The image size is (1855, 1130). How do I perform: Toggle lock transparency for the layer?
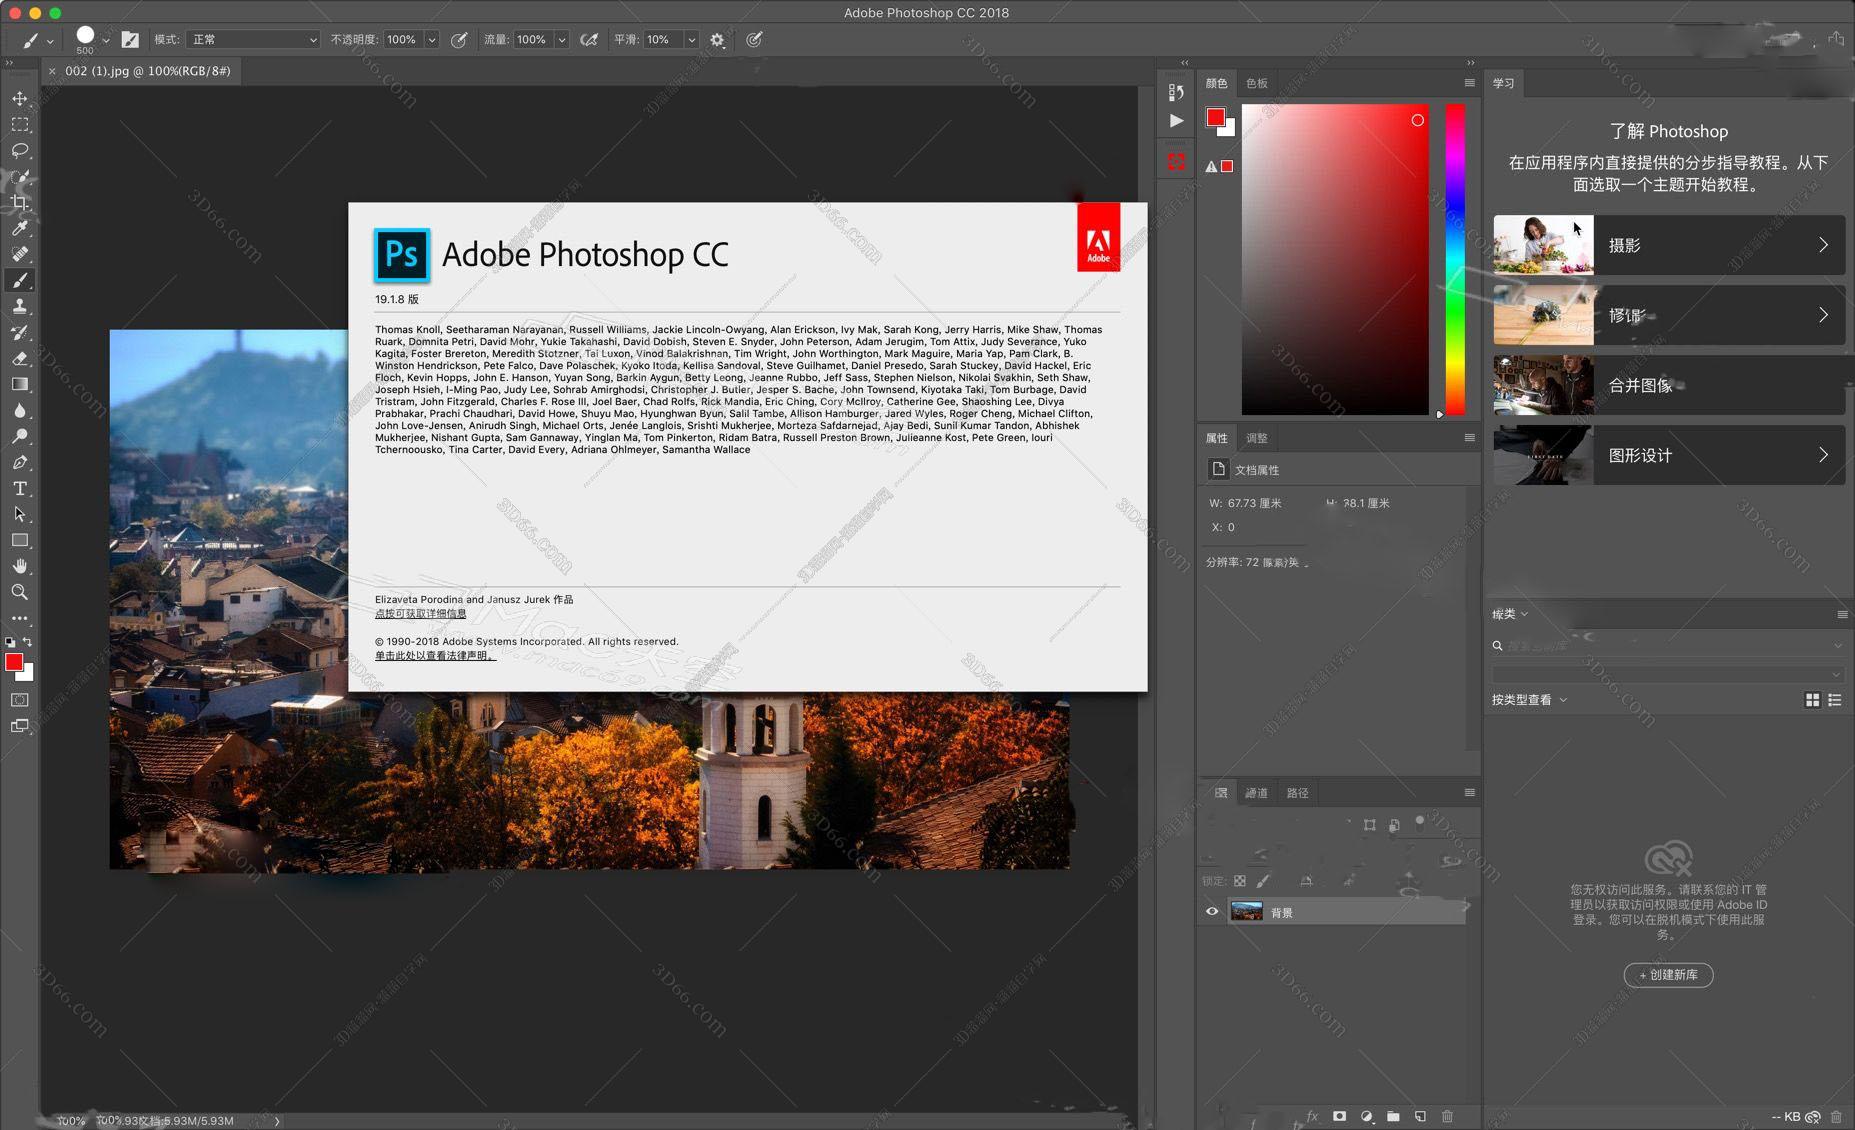click(1239, 881)
